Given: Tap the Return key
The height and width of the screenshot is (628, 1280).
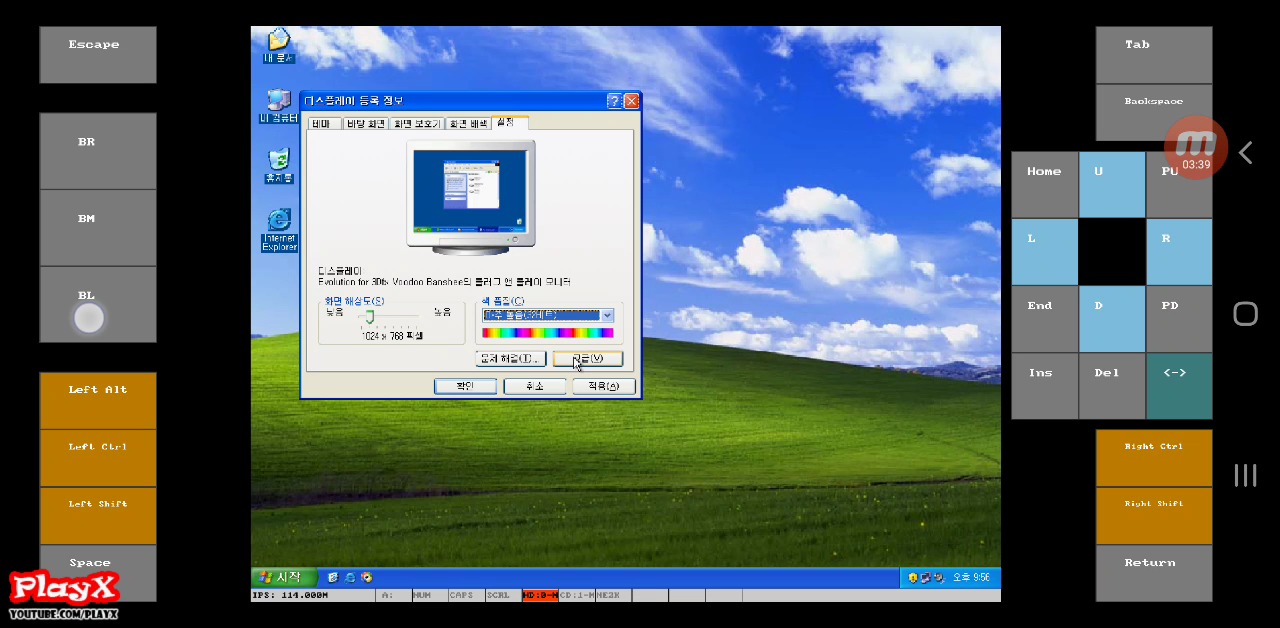Looking at the screenshot, I should [1154, 573].
